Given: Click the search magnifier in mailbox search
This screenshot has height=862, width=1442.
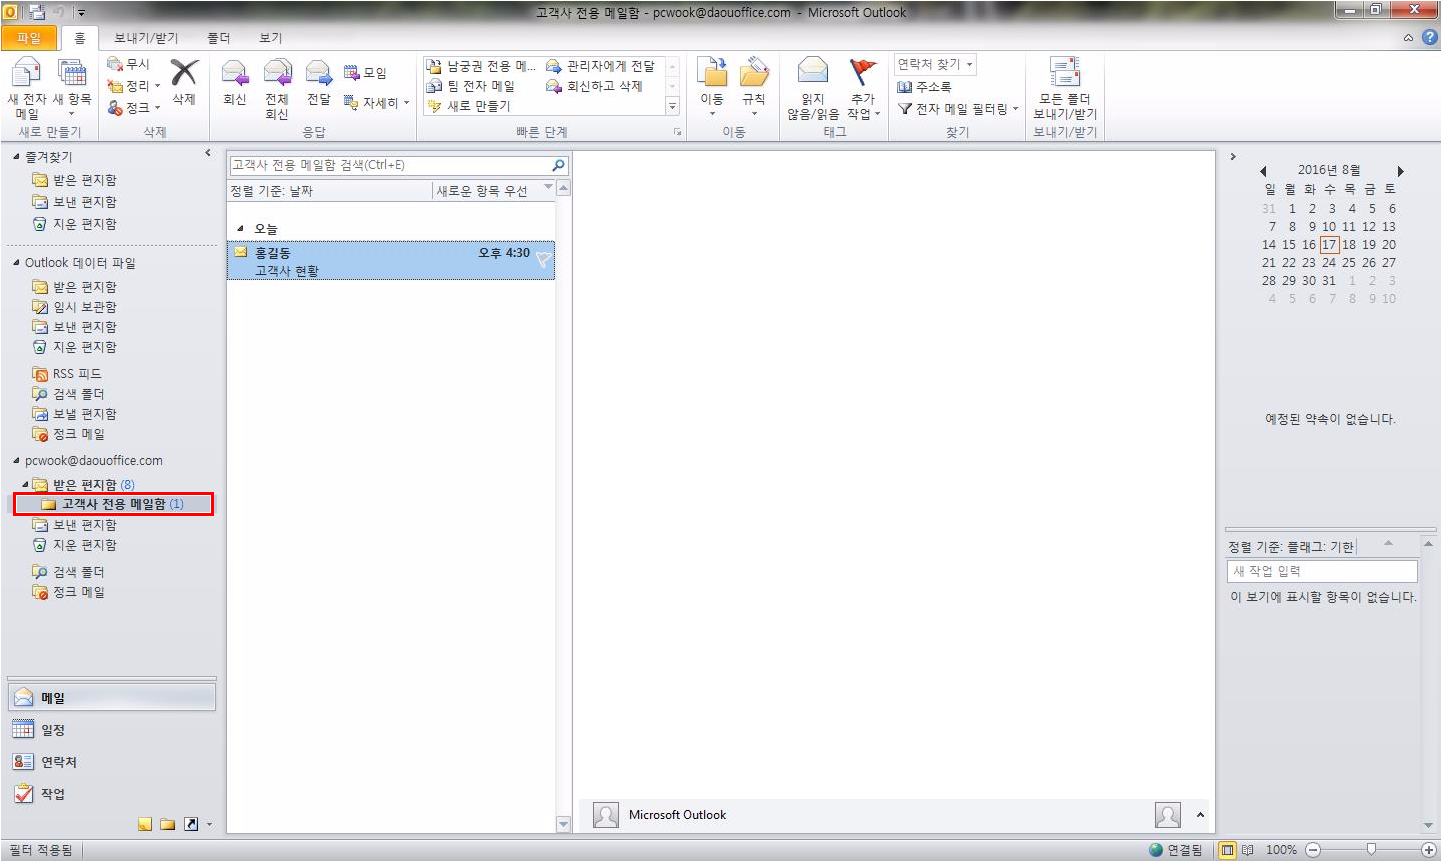Looking at the screenshot, I should click(x=558, y=165).
